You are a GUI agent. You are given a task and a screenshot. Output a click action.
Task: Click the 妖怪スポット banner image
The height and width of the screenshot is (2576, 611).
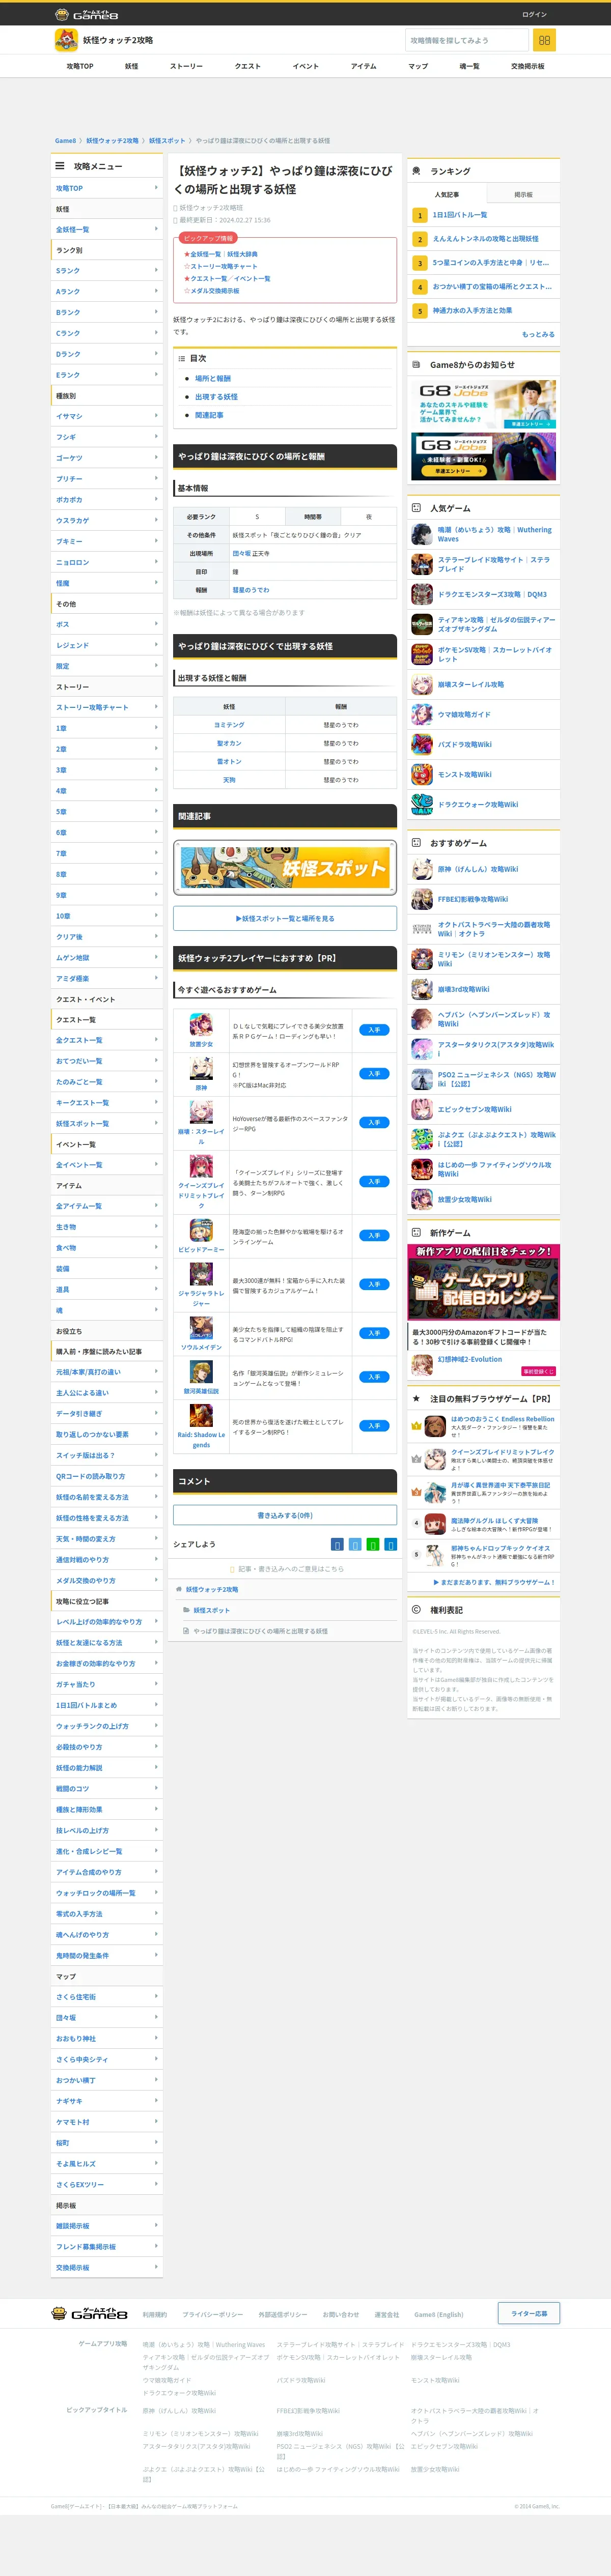285,868
